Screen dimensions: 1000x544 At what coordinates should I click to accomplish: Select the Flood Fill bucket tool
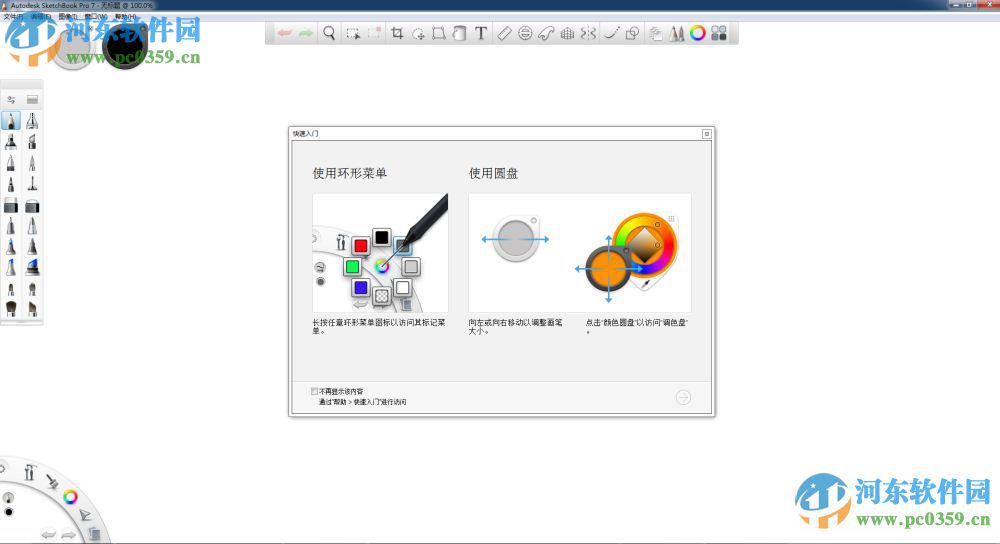point(459,33)
